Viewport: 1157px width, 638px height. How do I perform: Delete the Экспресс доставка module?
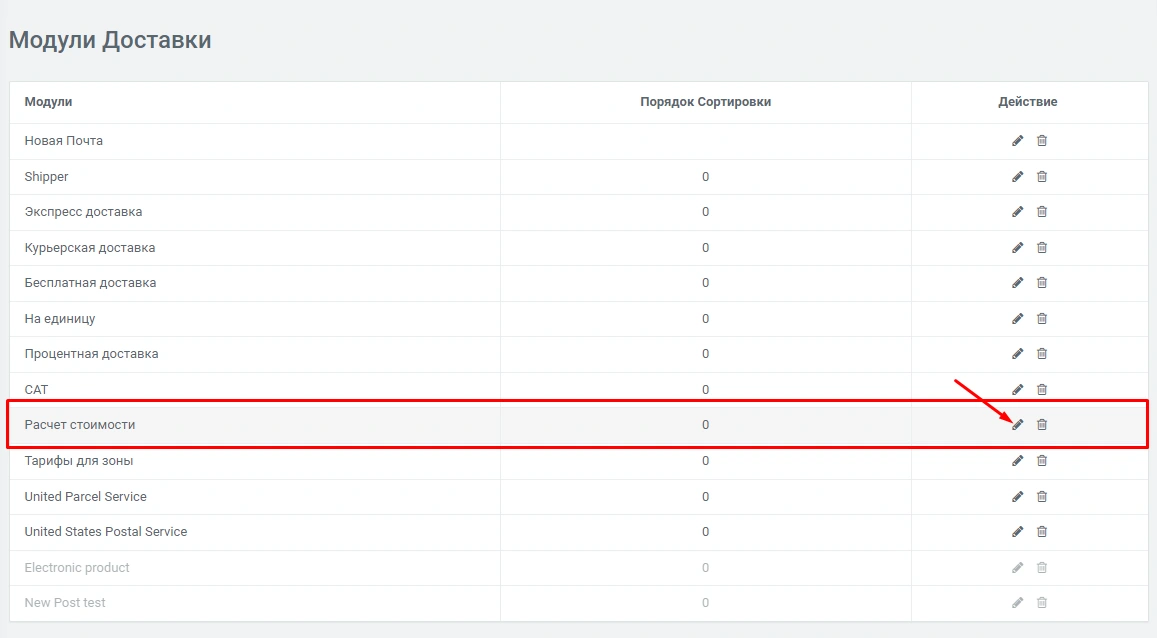[x=1041, y=212]
